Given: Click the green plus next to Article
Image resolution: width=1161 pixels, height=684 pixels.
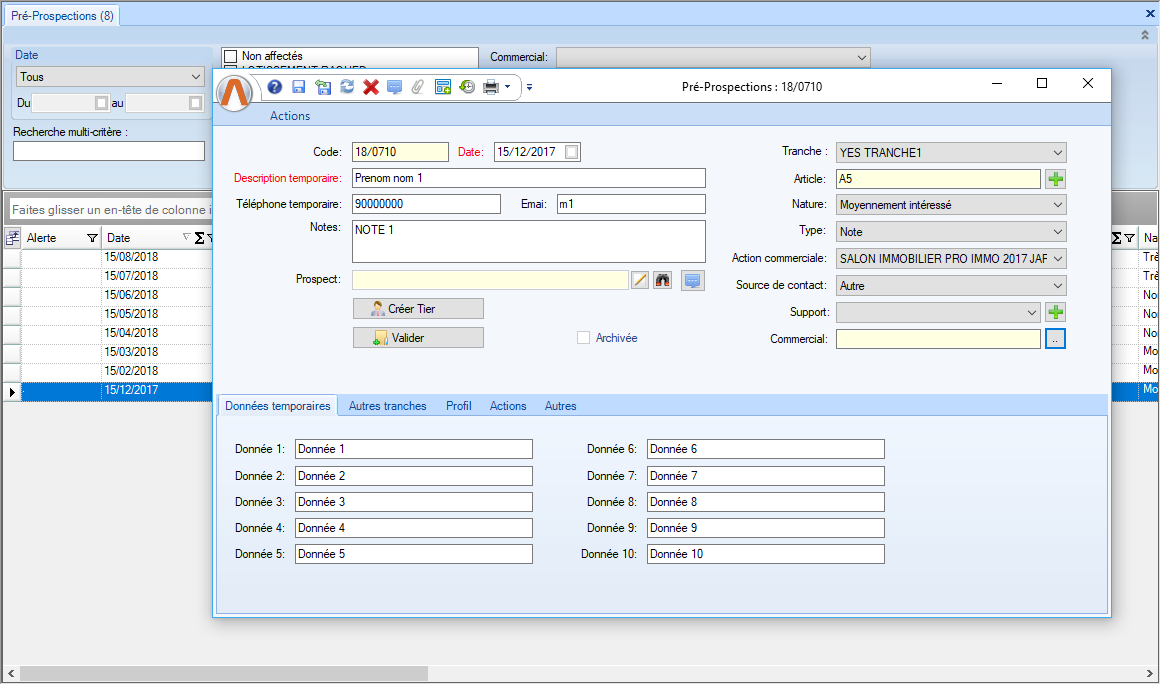Looking at the screenshot, I should [1056, 179].
